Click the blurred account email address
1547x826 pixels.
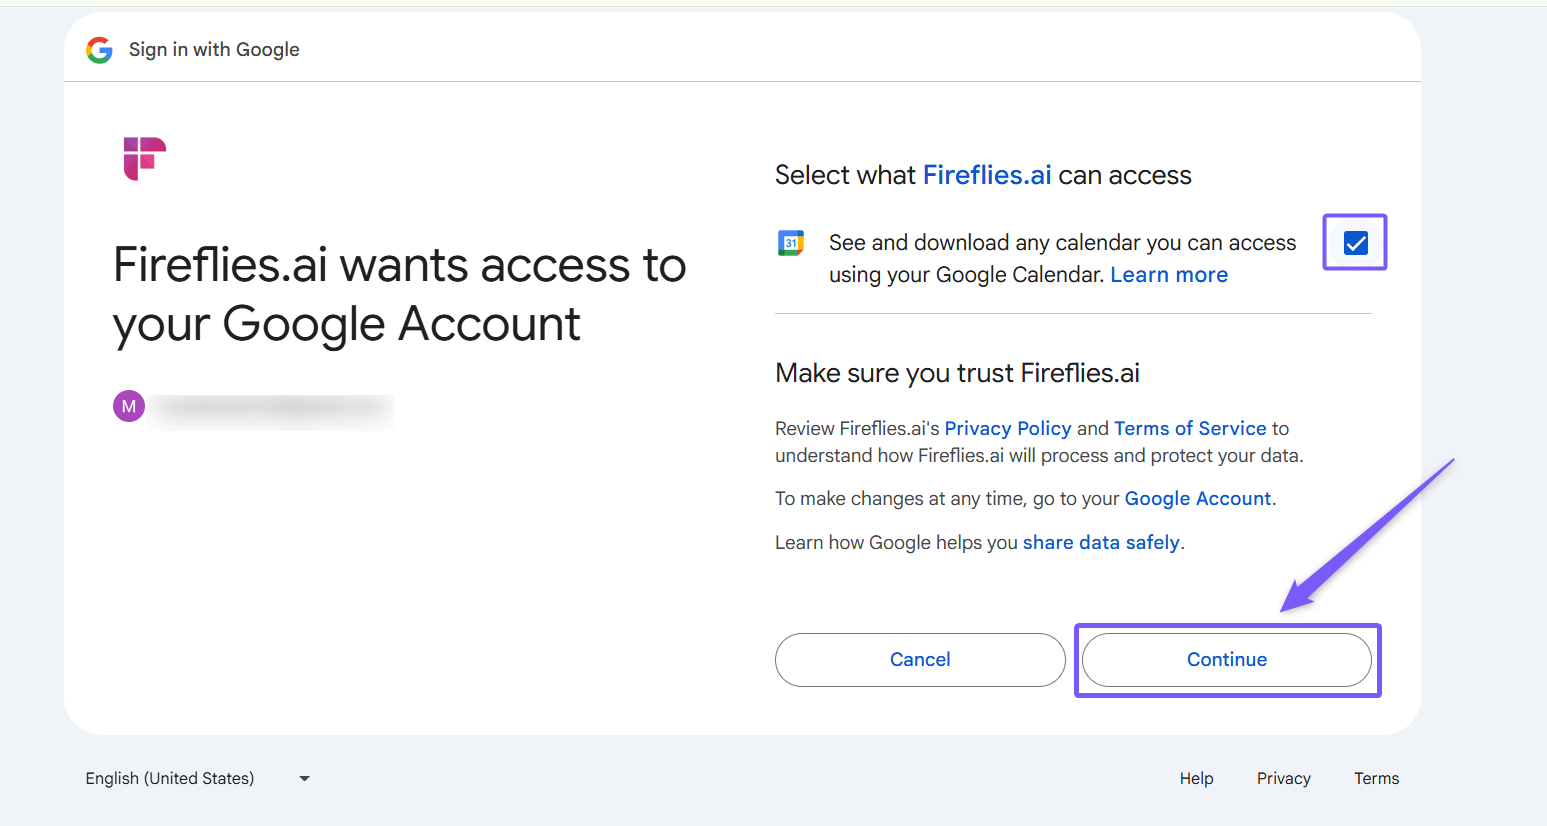pos(272,408)
